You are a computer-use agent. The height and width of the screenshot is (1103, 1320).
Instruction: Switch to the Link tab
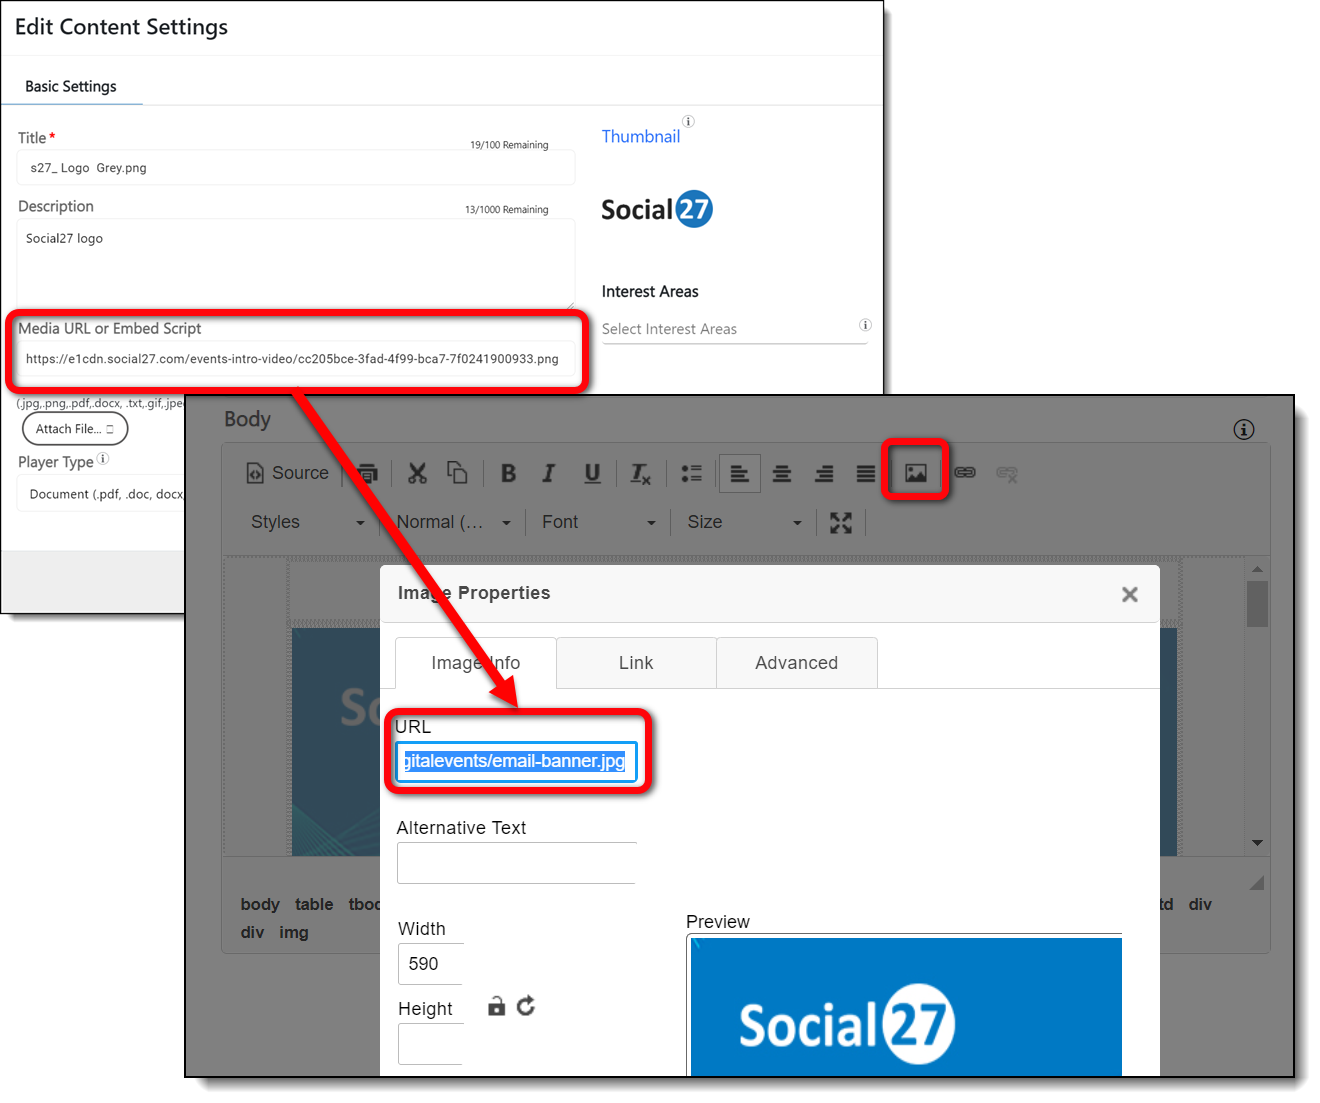point(636,663)
